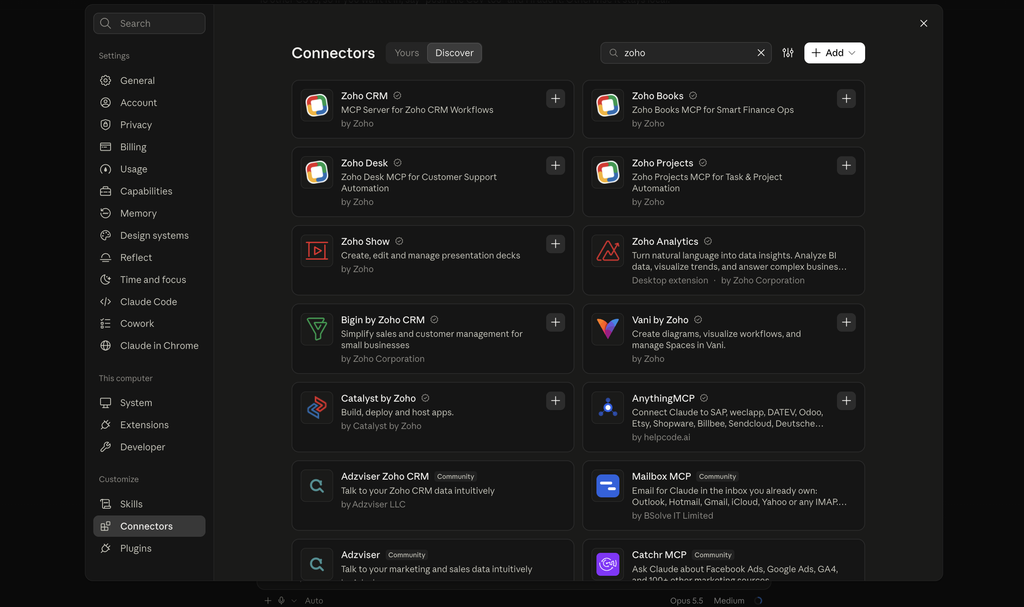Open the Reflect section
Screen dimensions: 1024x607
point(149,257)
